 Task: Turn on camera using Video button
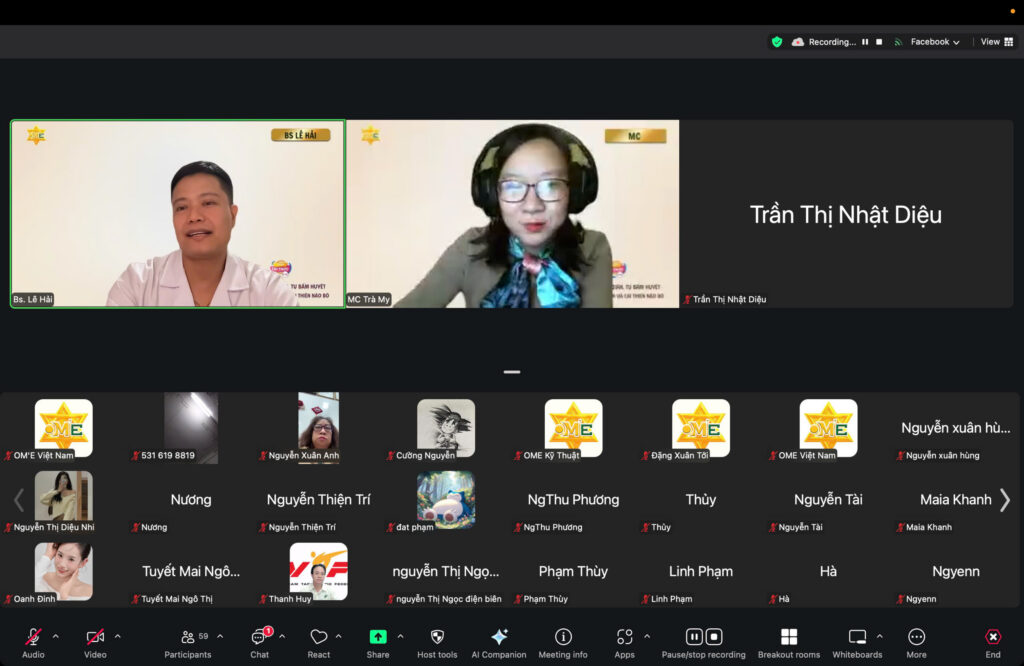[x=95, y=638]
